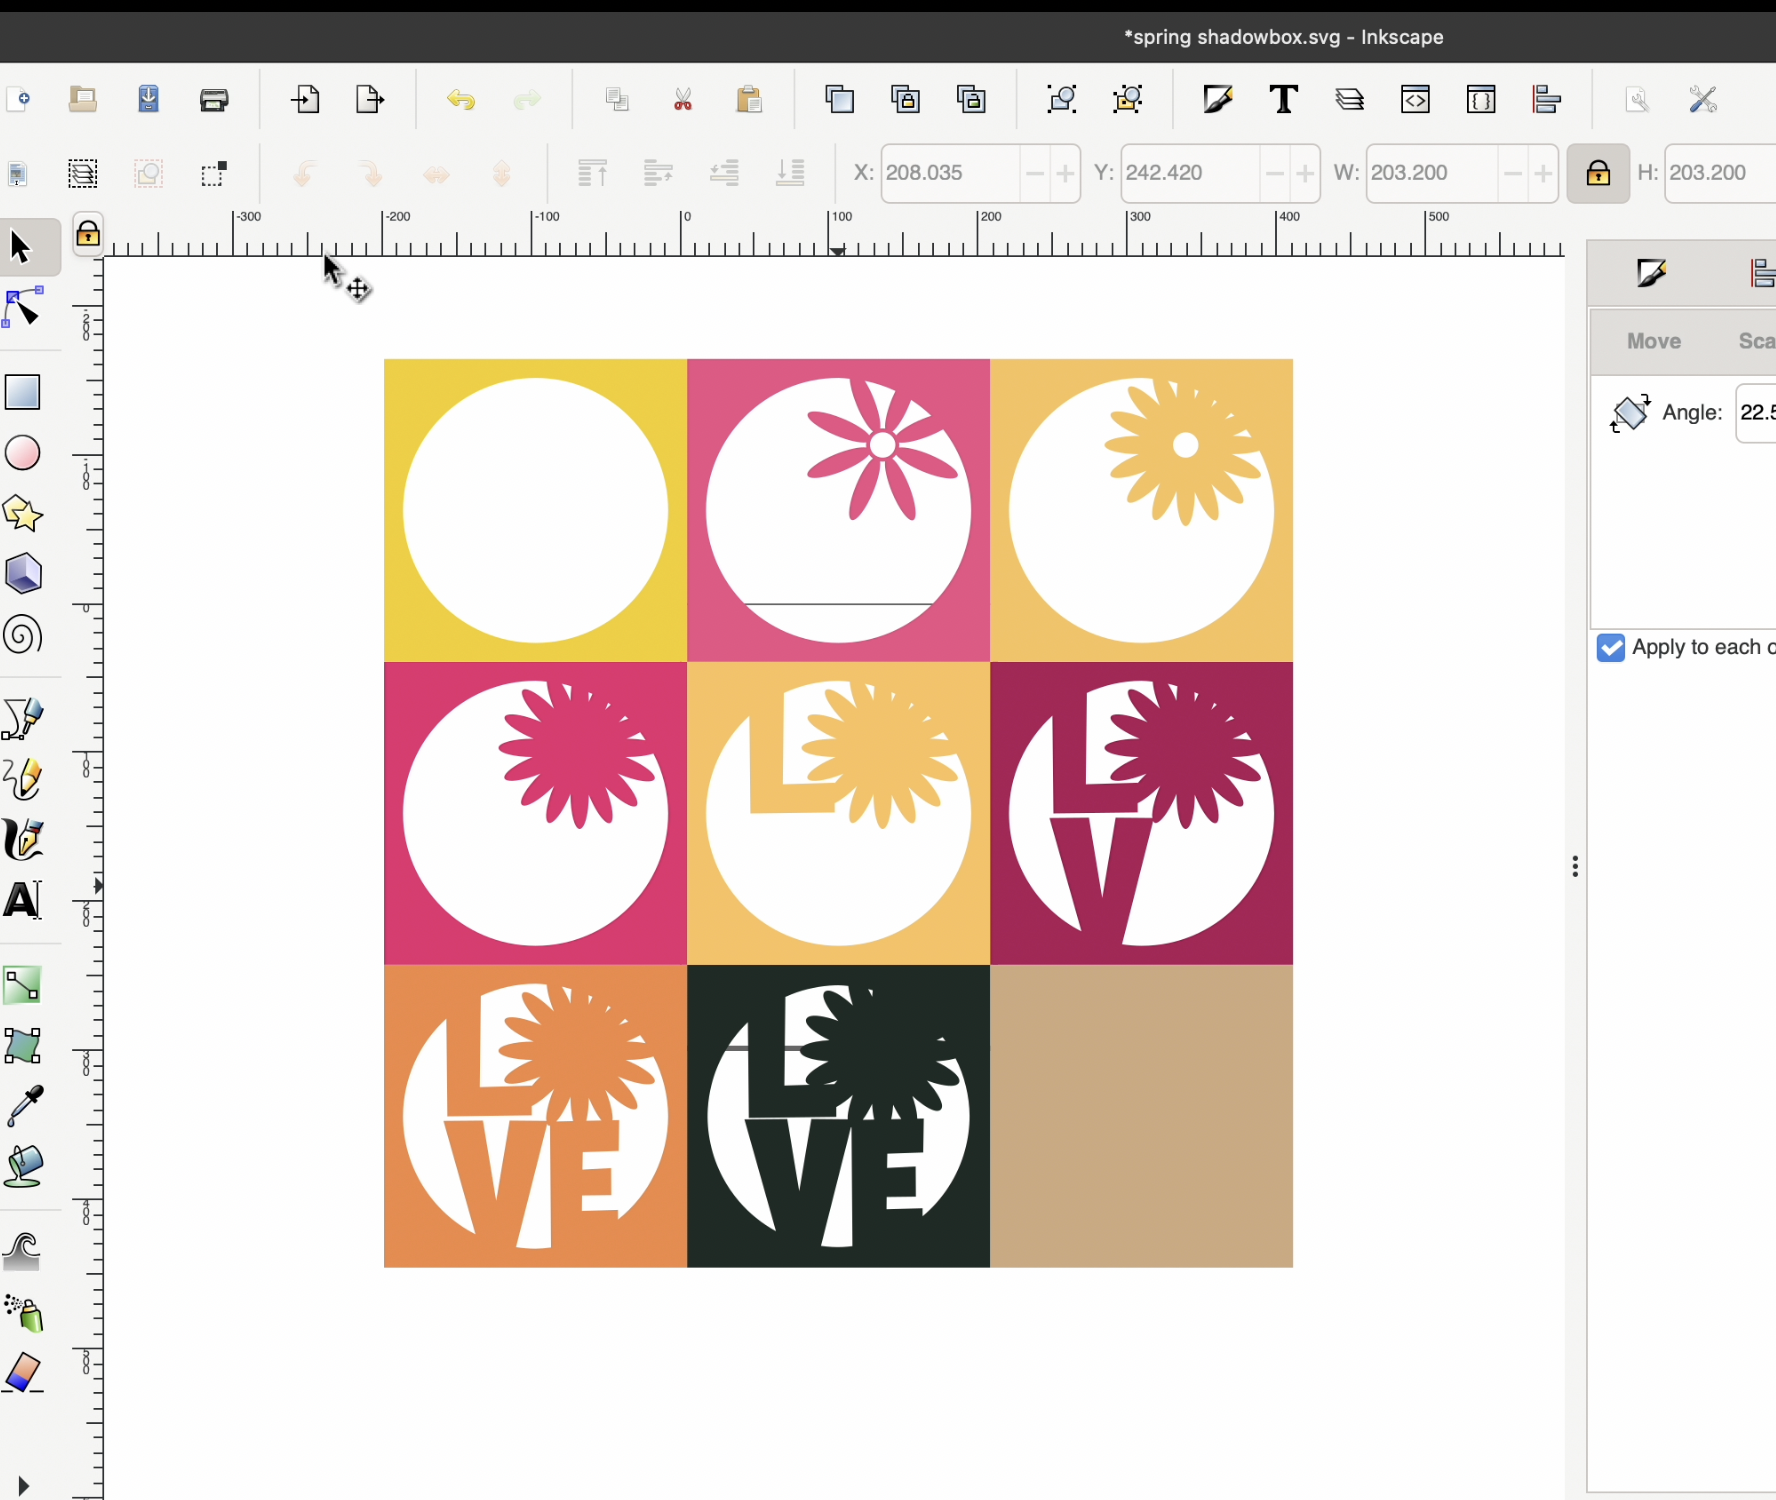Select the Node editing tool
This screenshot has width=1776, height=1500.
point(22,308)
